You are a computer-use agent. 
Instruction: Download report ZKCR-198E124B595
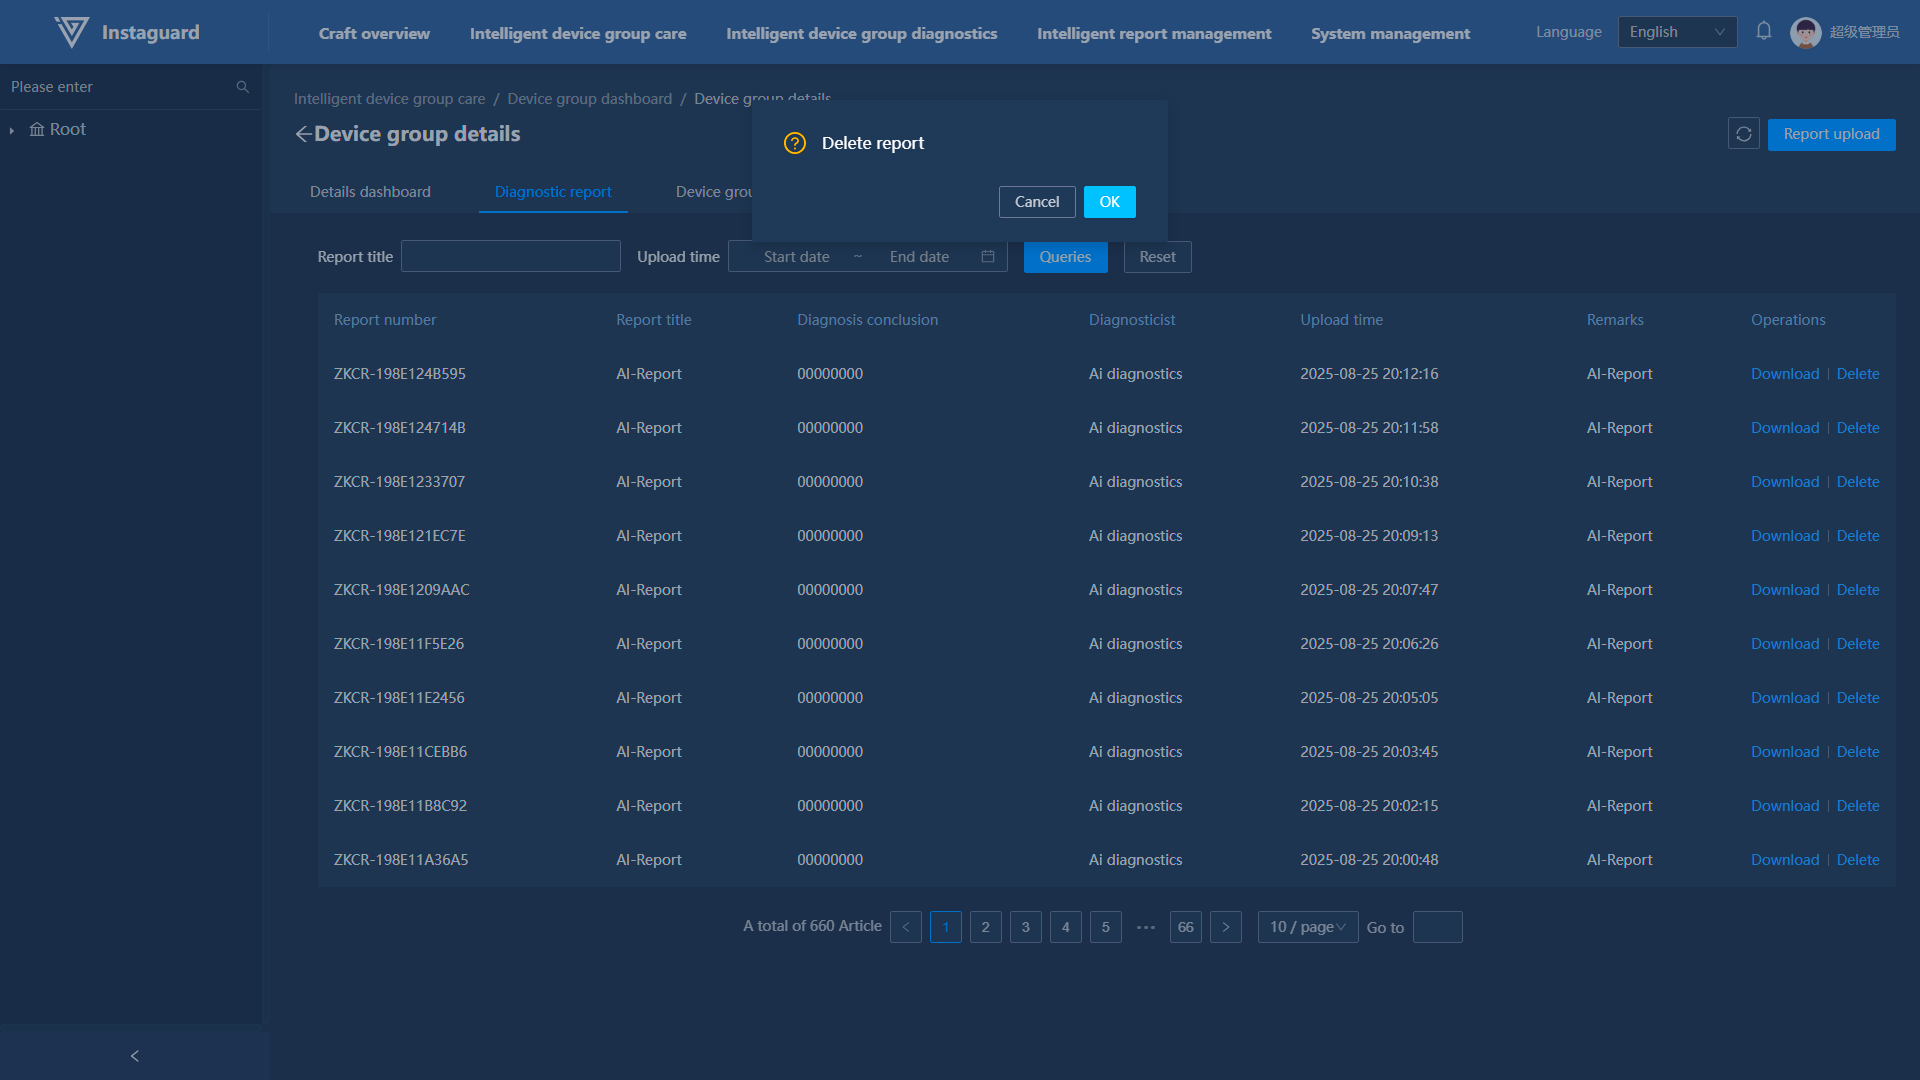(x=1784, y=374)
